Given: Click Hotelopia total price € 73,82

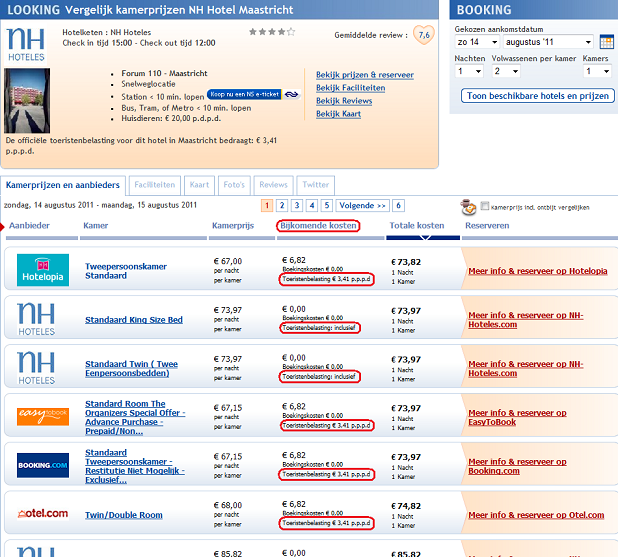Looking at the screenshot, I should (x=406, y=262).
